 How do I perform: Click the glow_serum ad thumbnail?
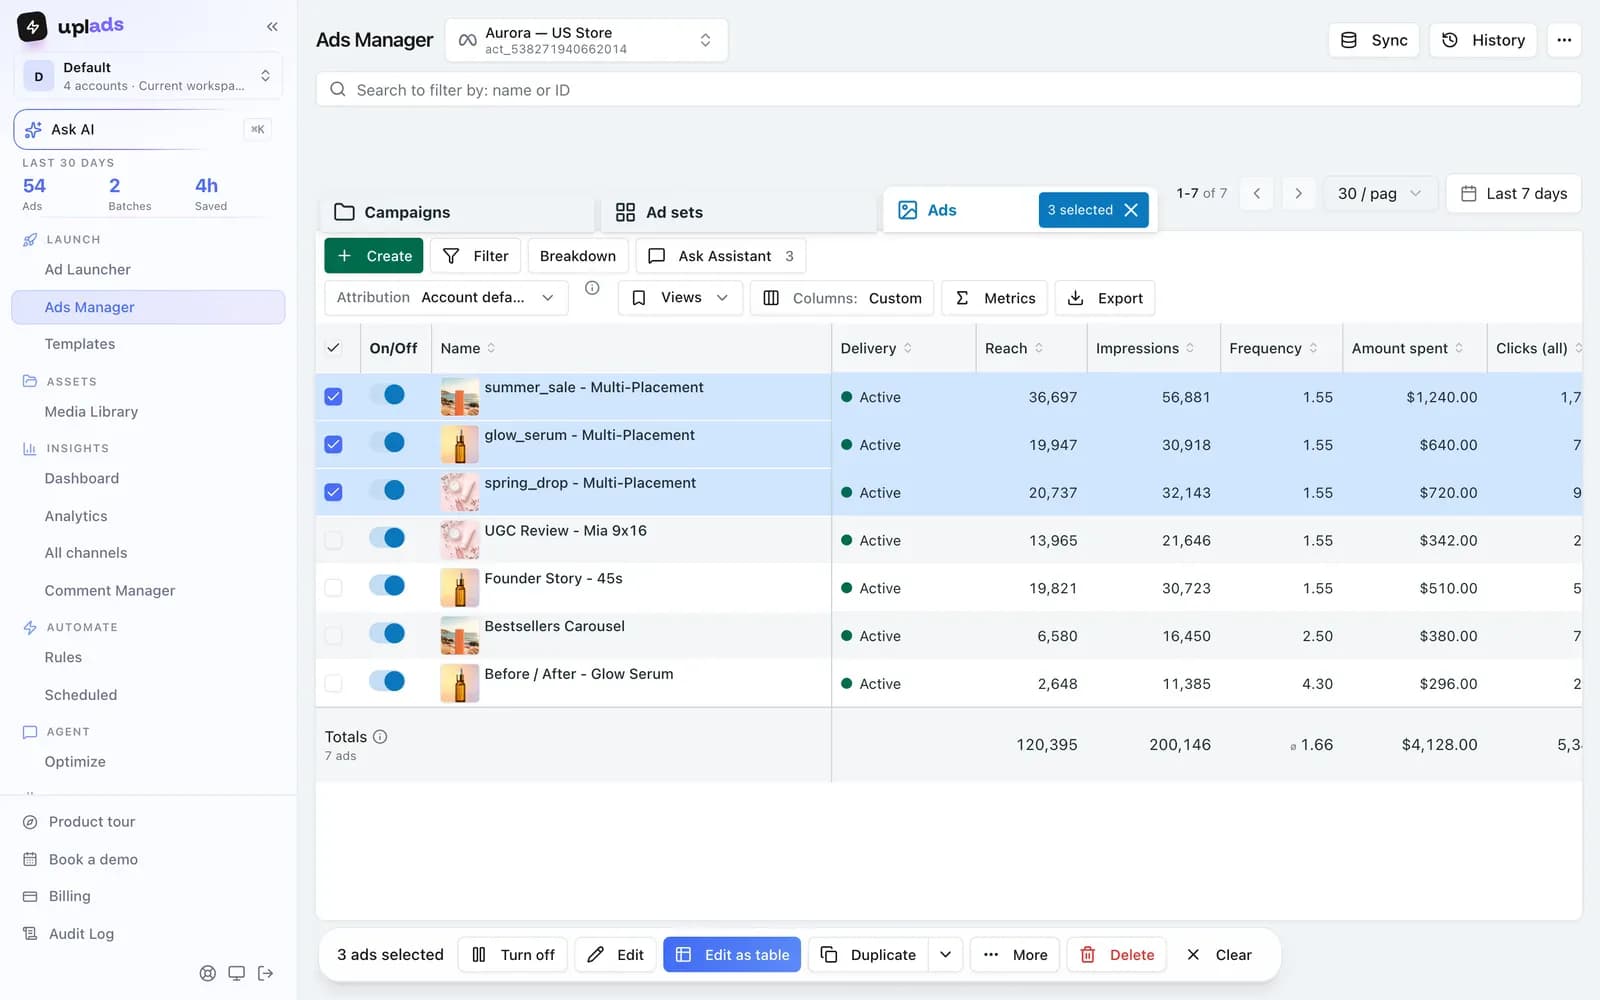coord(460,445)
